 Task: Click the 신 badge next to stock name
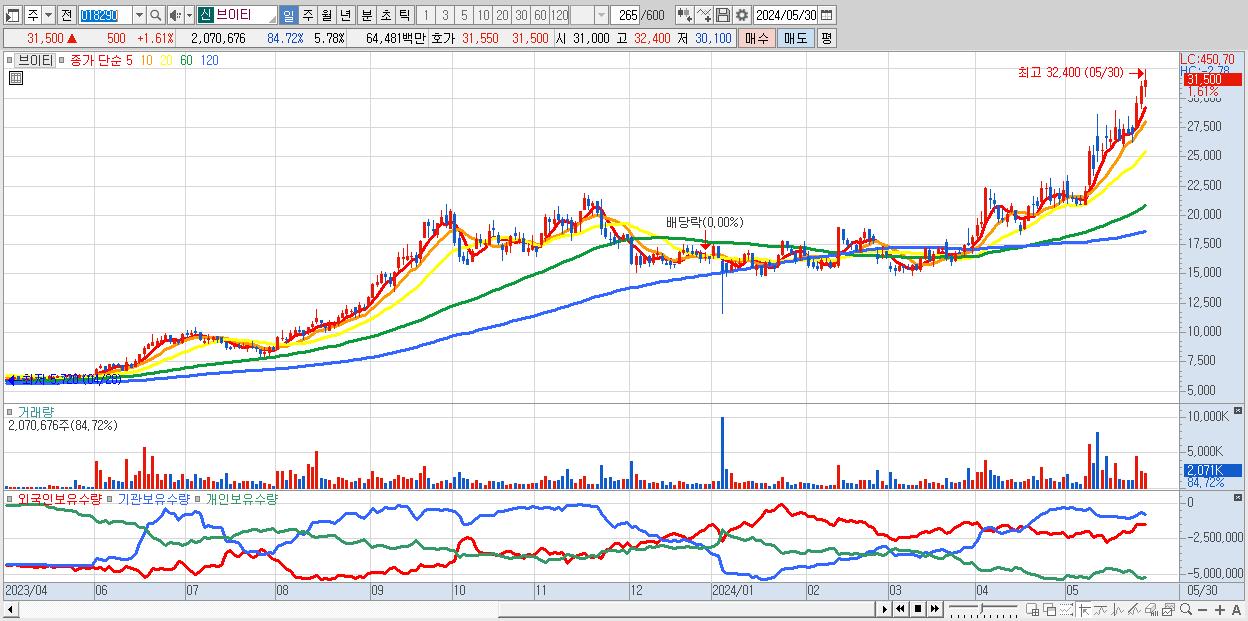click(x=205, y=15)
